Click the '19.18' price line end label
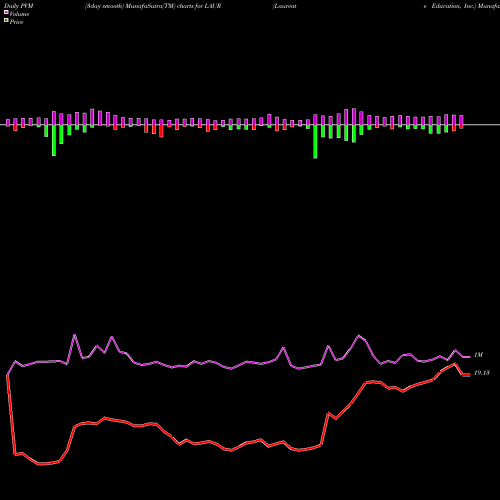The width and height of the screenshot is (500, 500). [x=482, y=373]
